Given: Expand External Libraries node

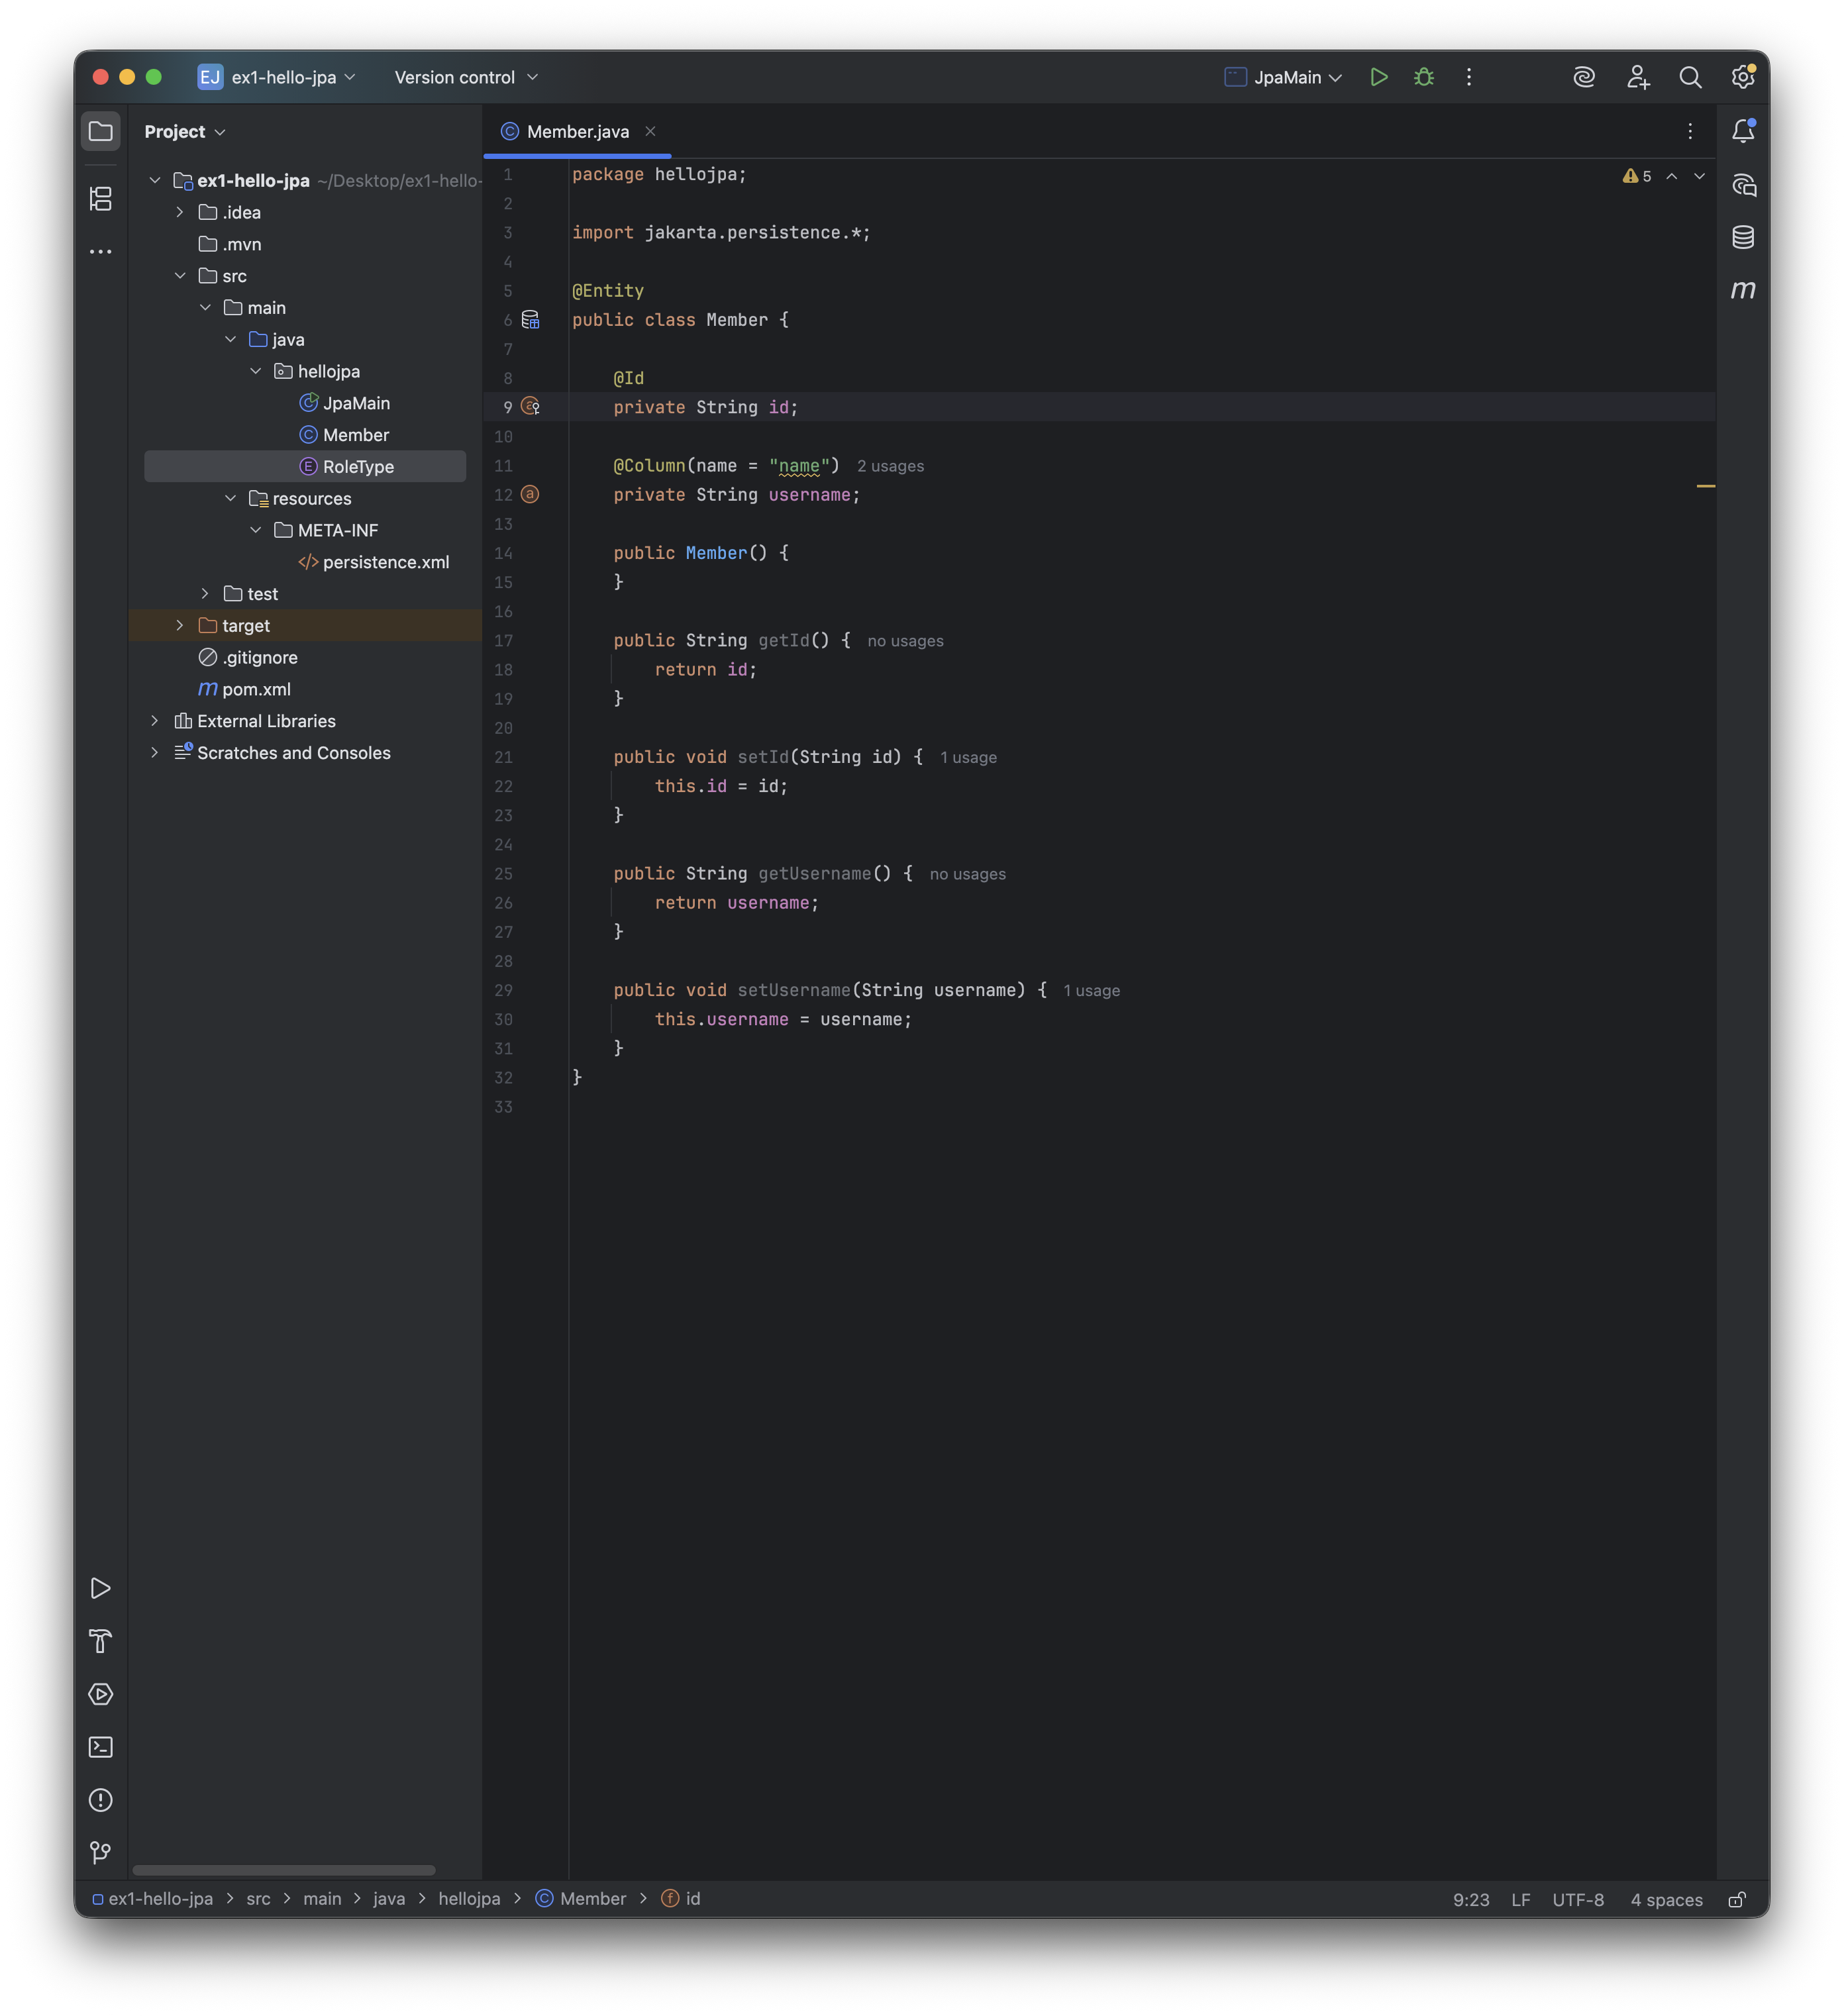Looking at the screenshot, I should [x=155, y=721].
